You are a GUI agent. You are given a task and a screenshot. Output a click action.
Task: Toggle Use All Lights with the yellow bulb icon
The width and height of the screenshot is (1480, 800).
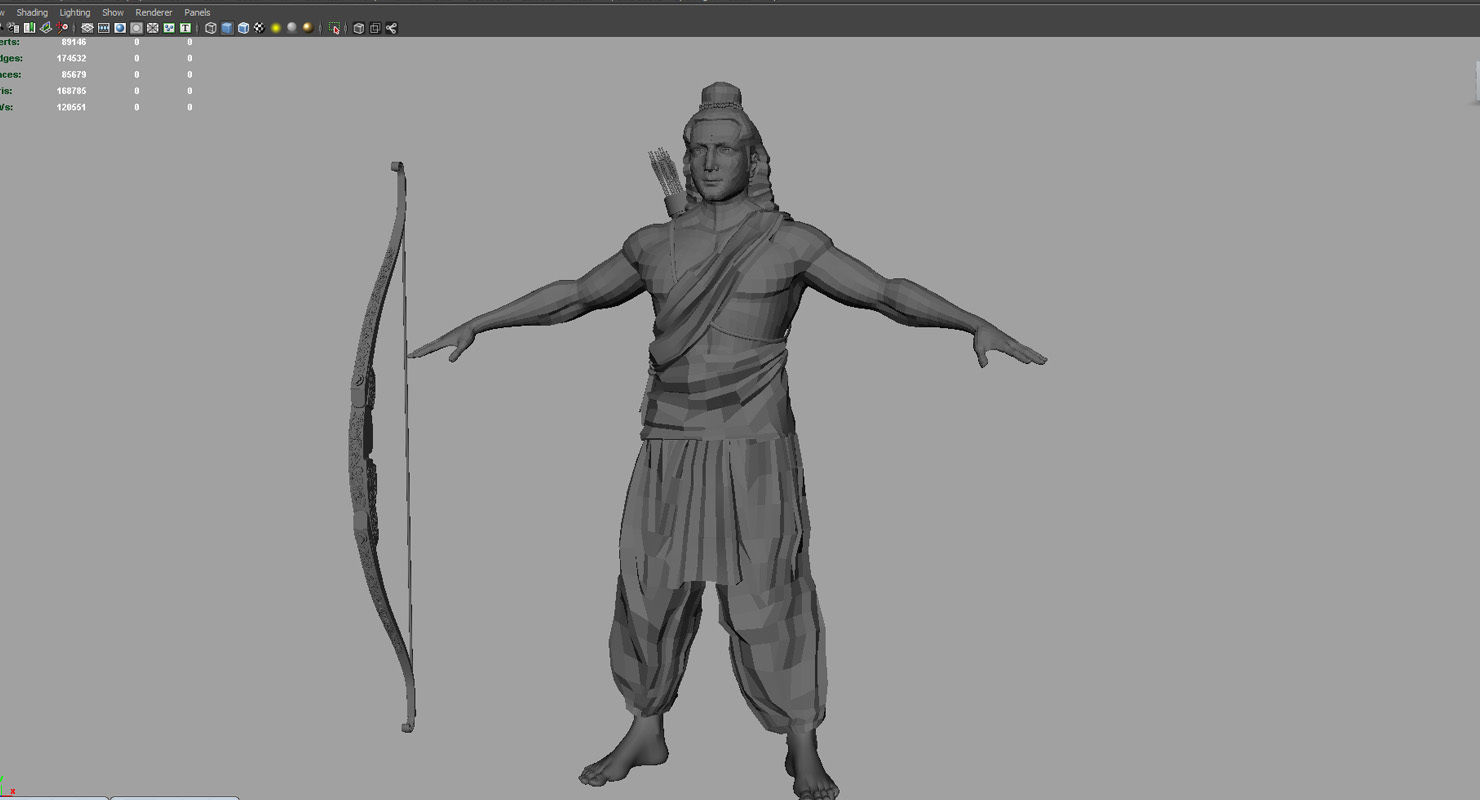click(276, 28)
